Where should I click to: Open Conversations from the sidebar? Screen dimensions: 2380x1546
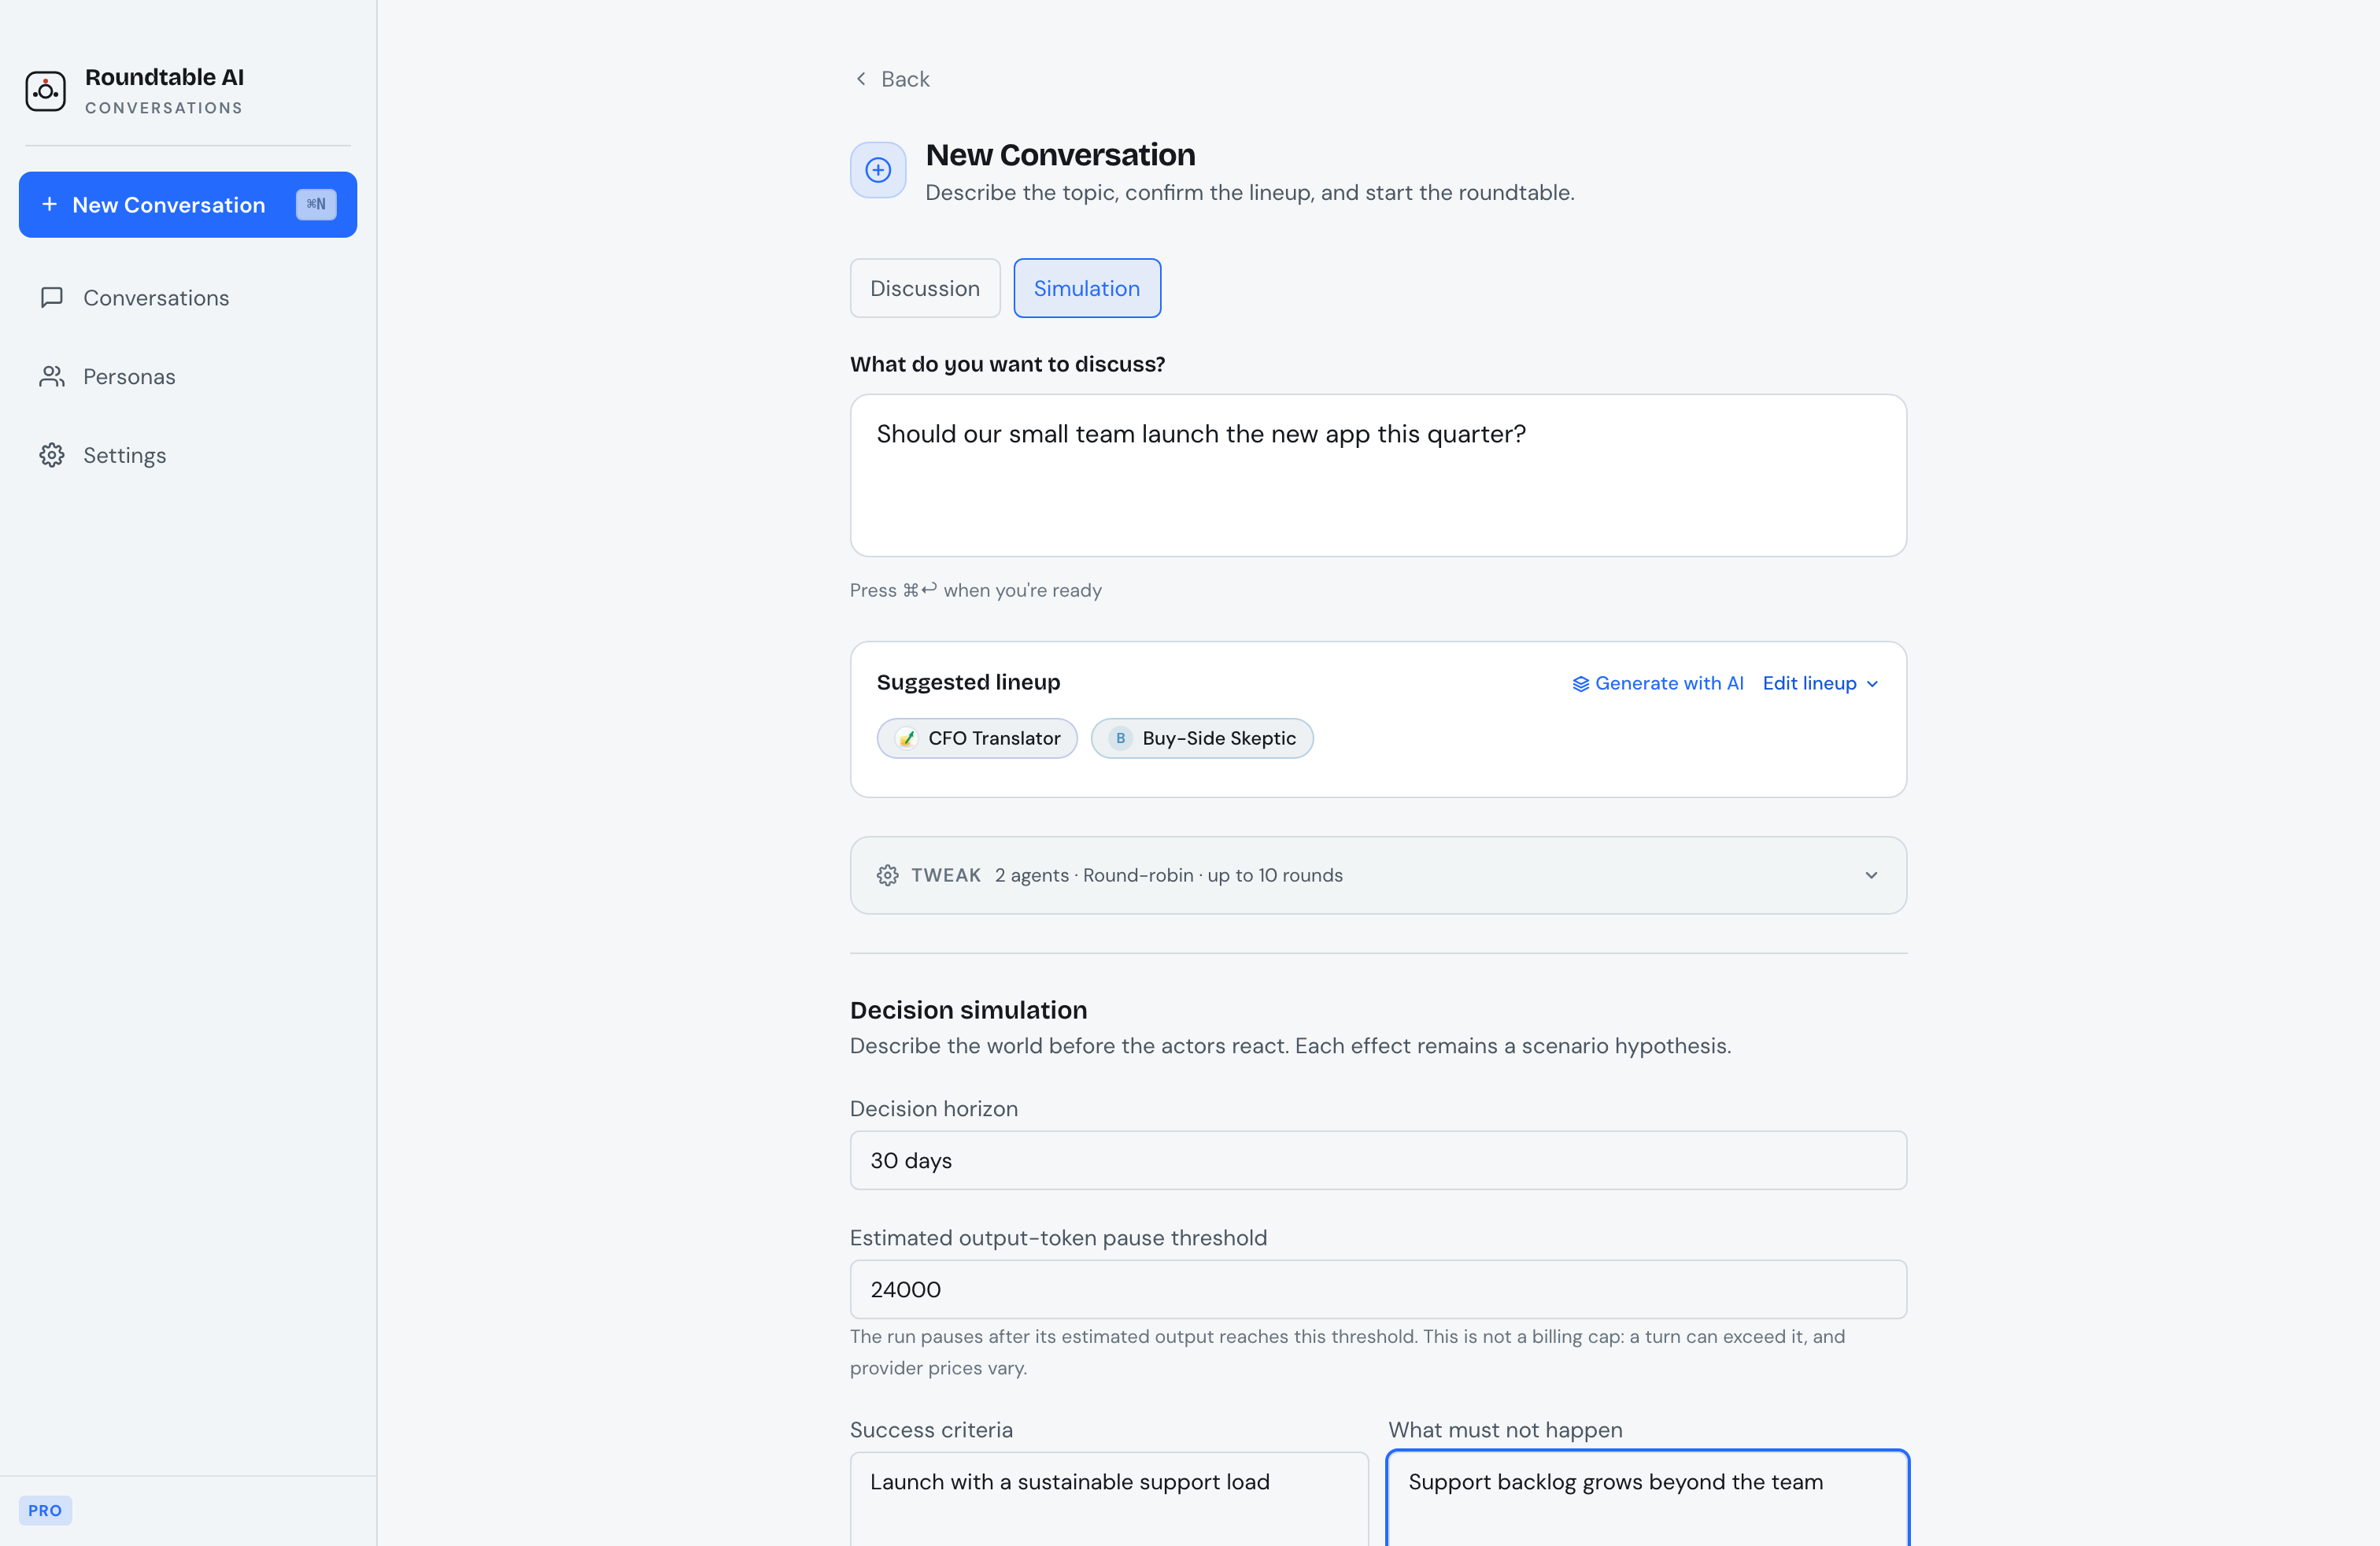(x=188, y=298)
